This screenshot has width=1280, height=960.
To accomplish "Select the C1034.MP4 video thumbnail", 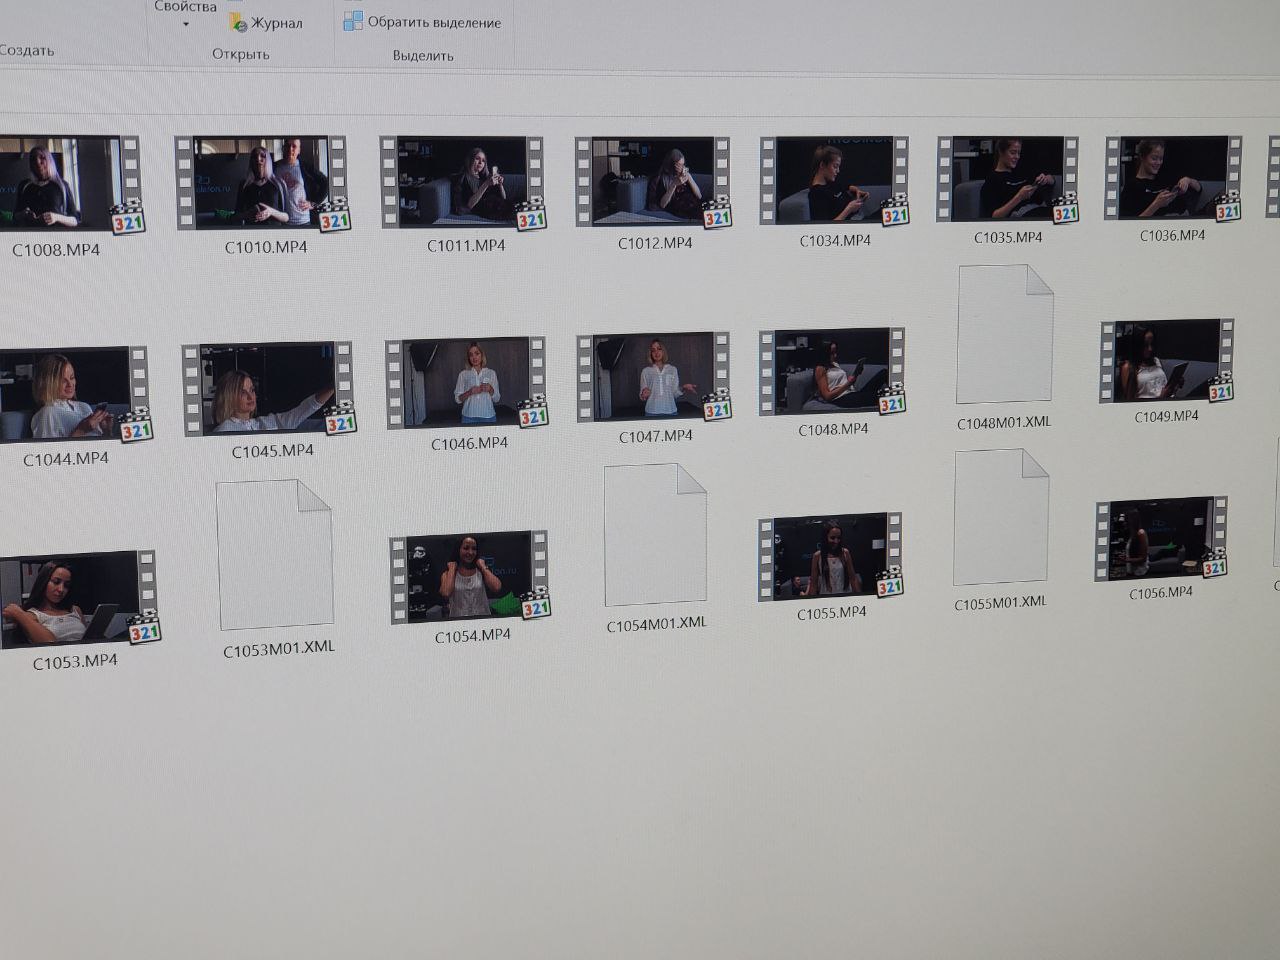I will point(834,180).
